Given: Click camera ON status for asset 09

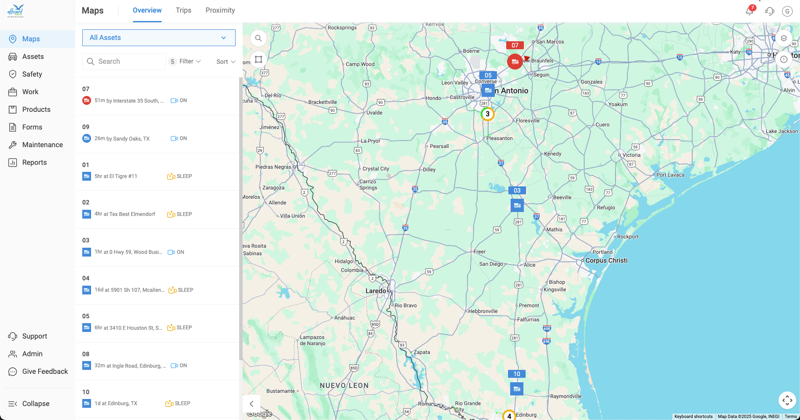Looking at the screenshot, I should tap(179, 138).
